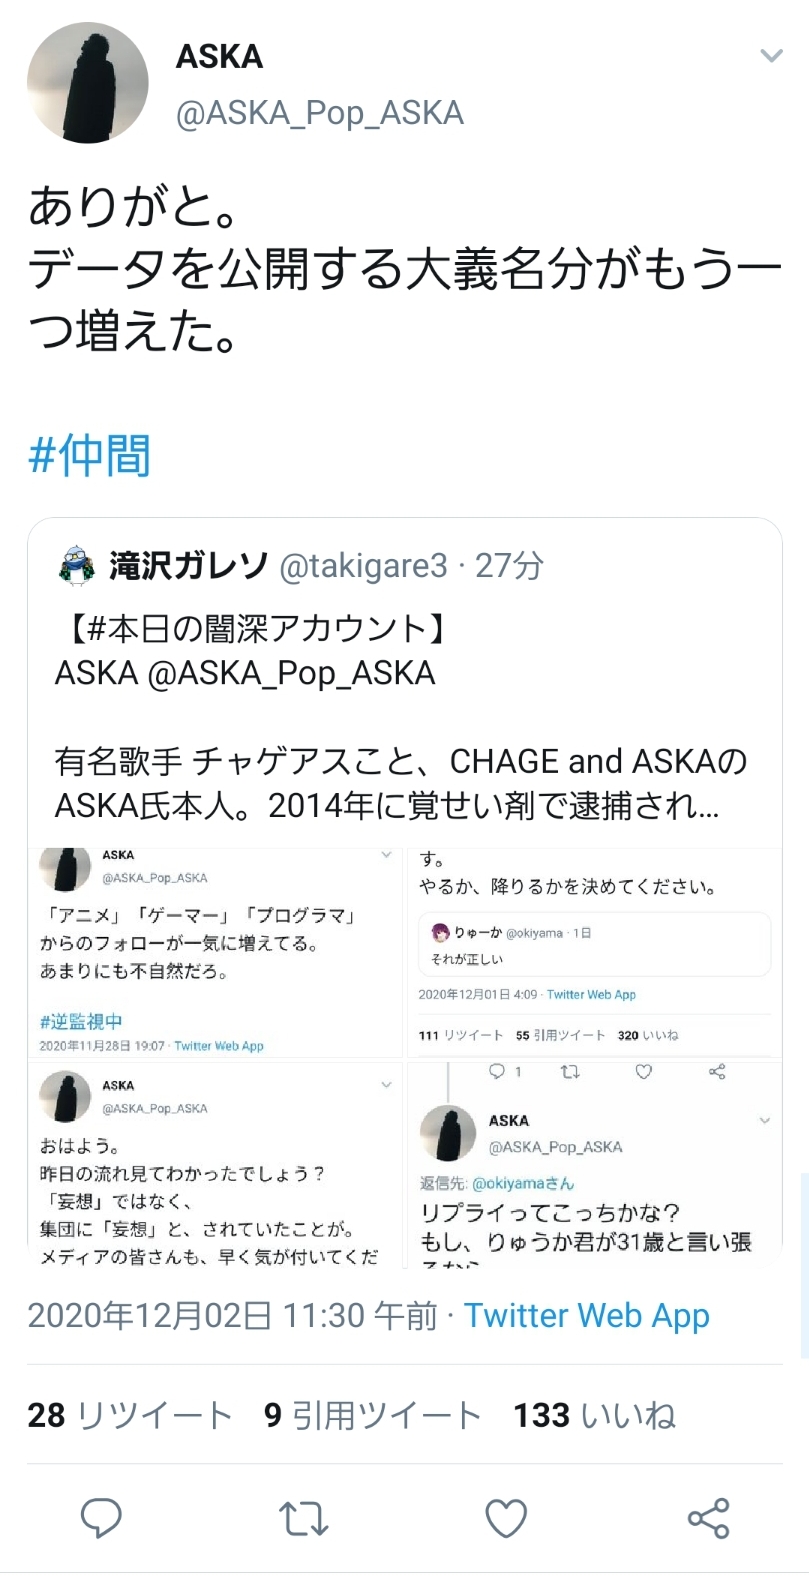Open the tweet options chevron
809x1581 pixels.
(771, 56)
